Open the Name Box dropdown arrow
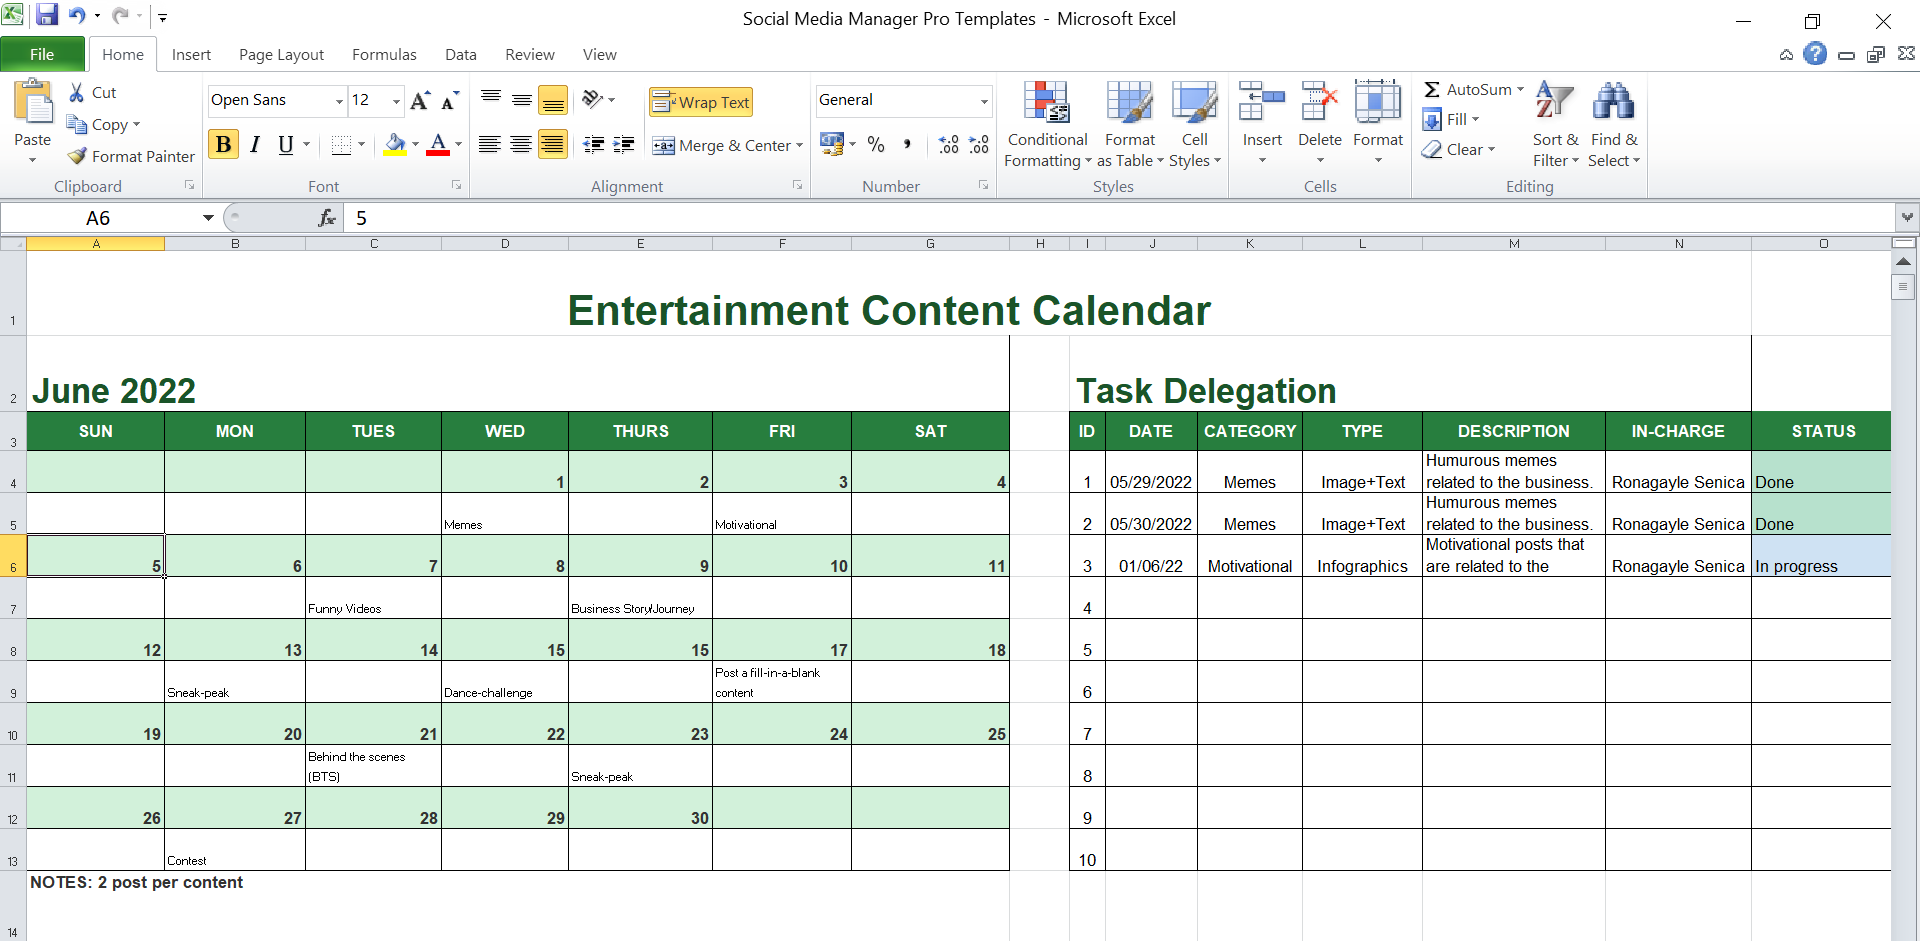 [x=208, y=218]
